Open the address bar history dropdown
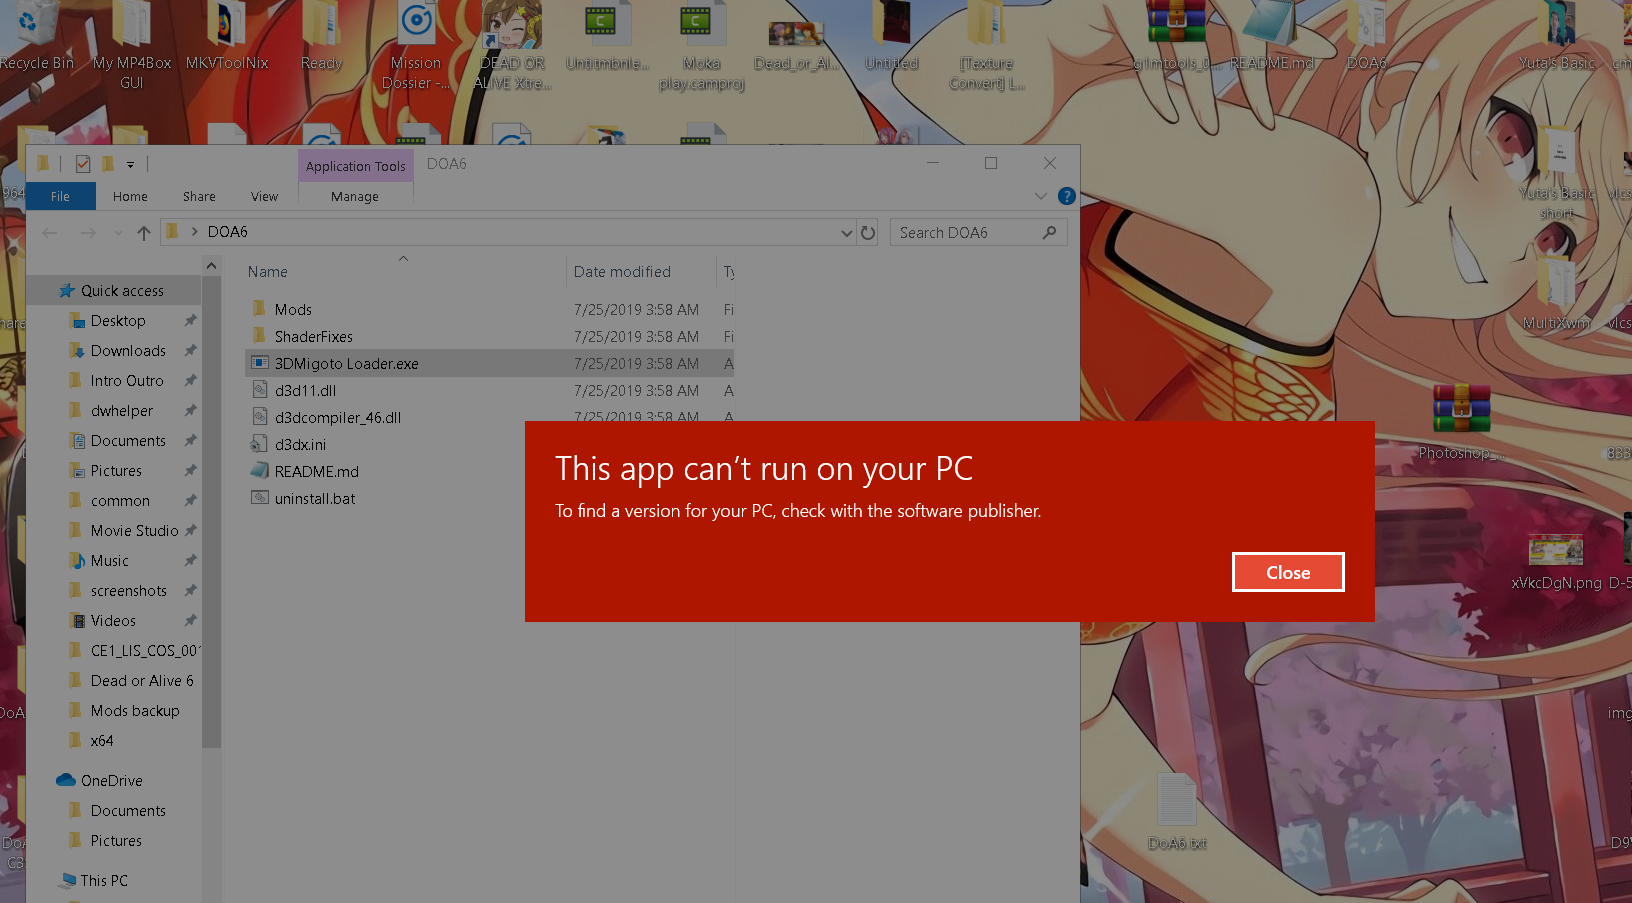The width and height of the screenshot is (1632, 903). 847,232
